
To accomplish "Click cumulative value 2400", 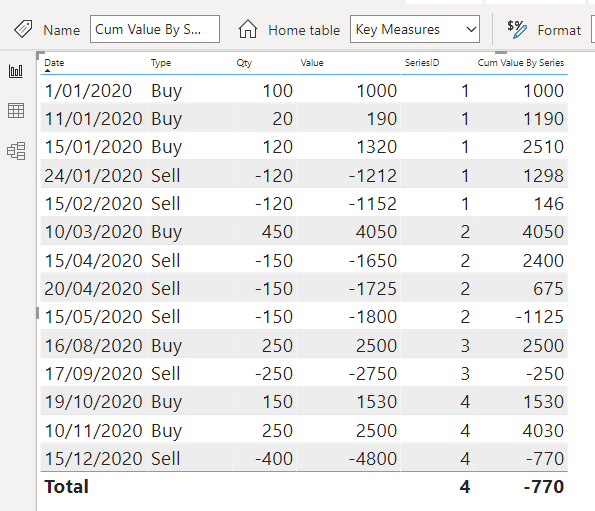I will click(543, 261).
